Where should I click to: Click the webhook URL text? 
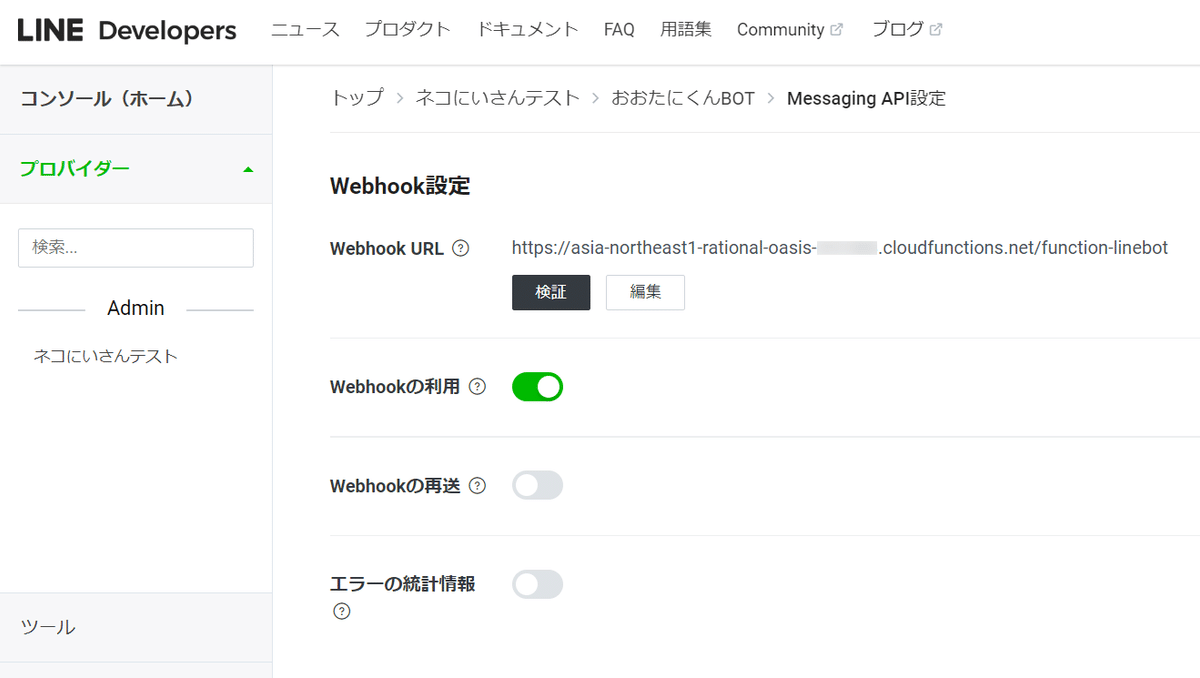[x=840, y=248]
